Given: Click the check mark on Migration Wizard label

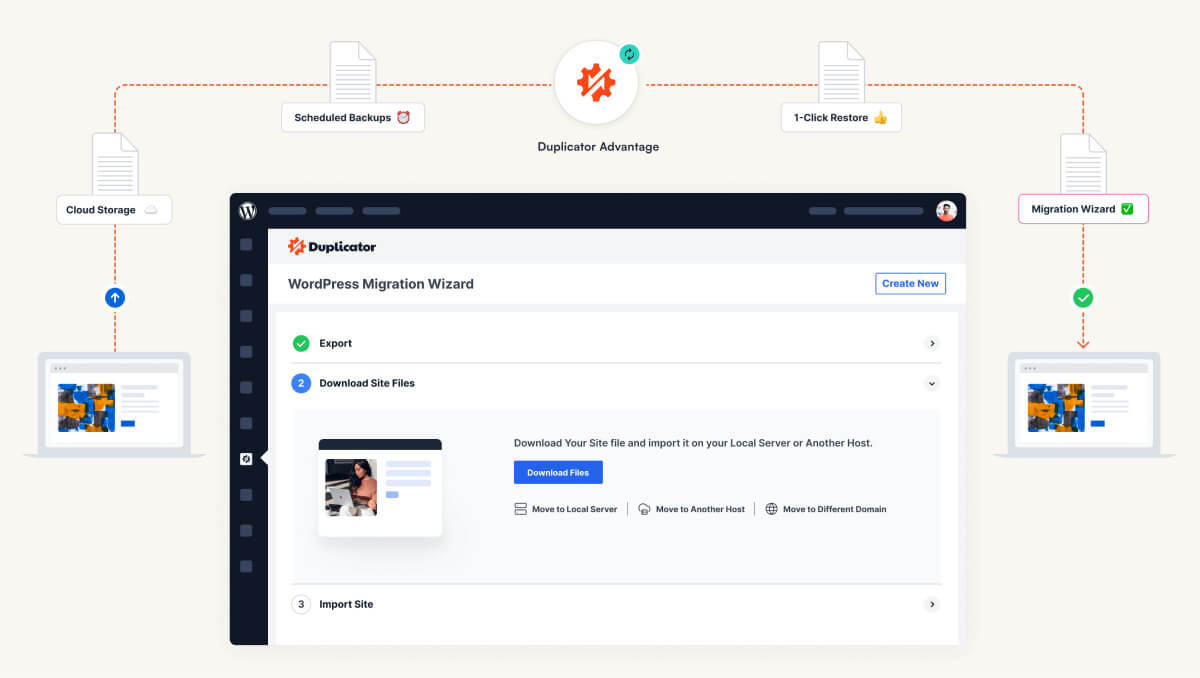Looking at the screenshot, I should pos(1127,209).
